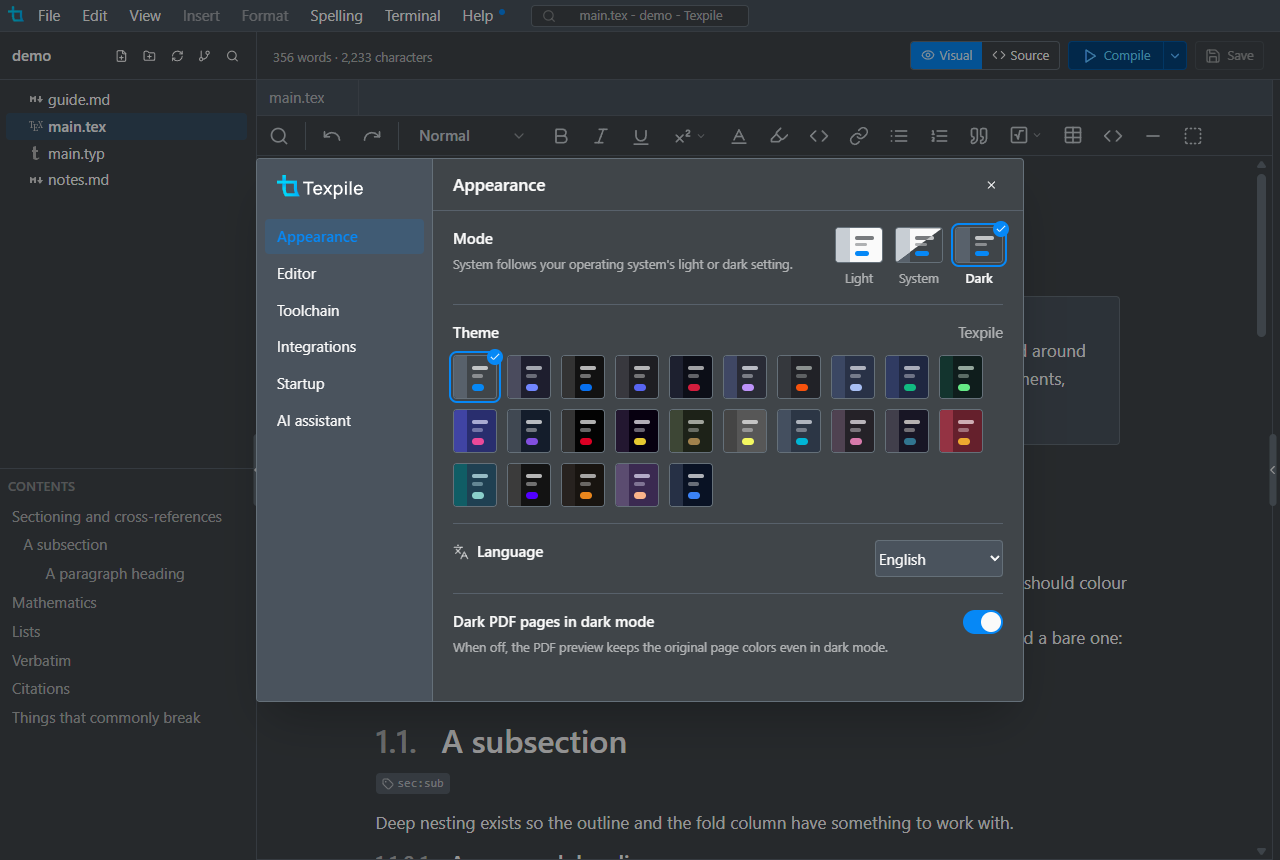Select the maroon red theme swatch

[961, 431]
